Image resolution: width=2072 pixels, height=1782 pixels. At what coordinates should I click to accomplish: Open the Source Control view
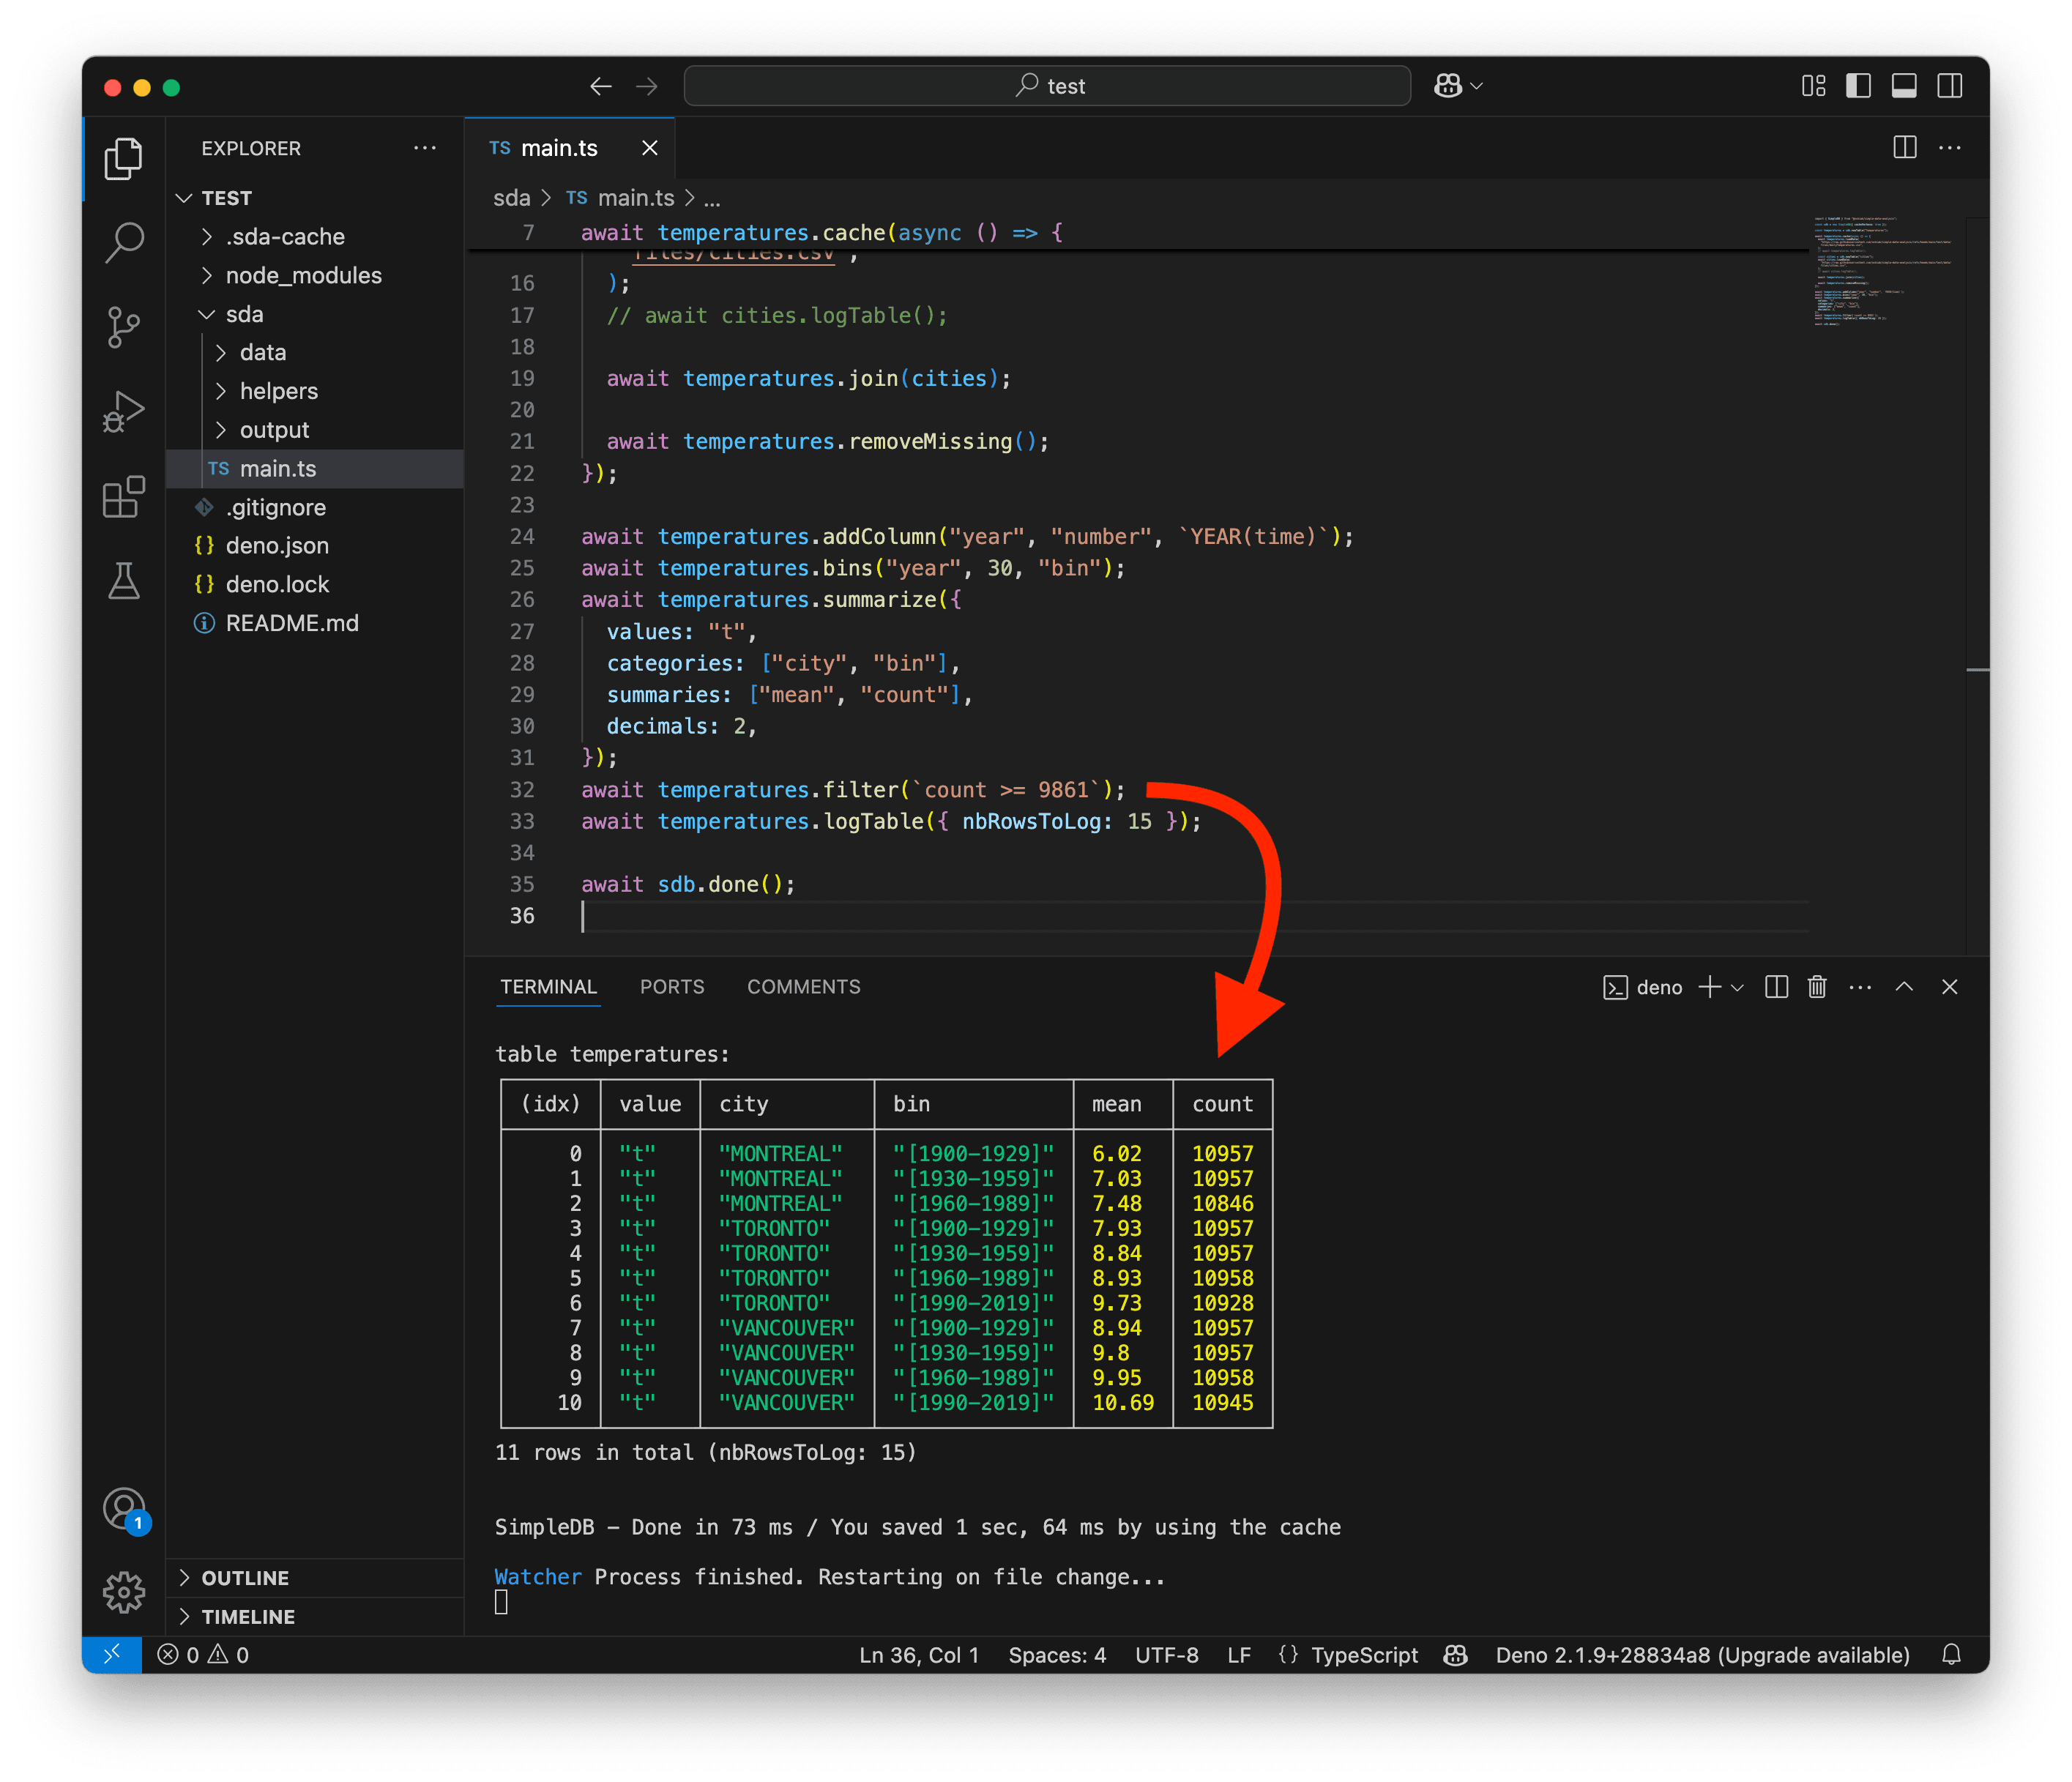click(x=123, y=326)
